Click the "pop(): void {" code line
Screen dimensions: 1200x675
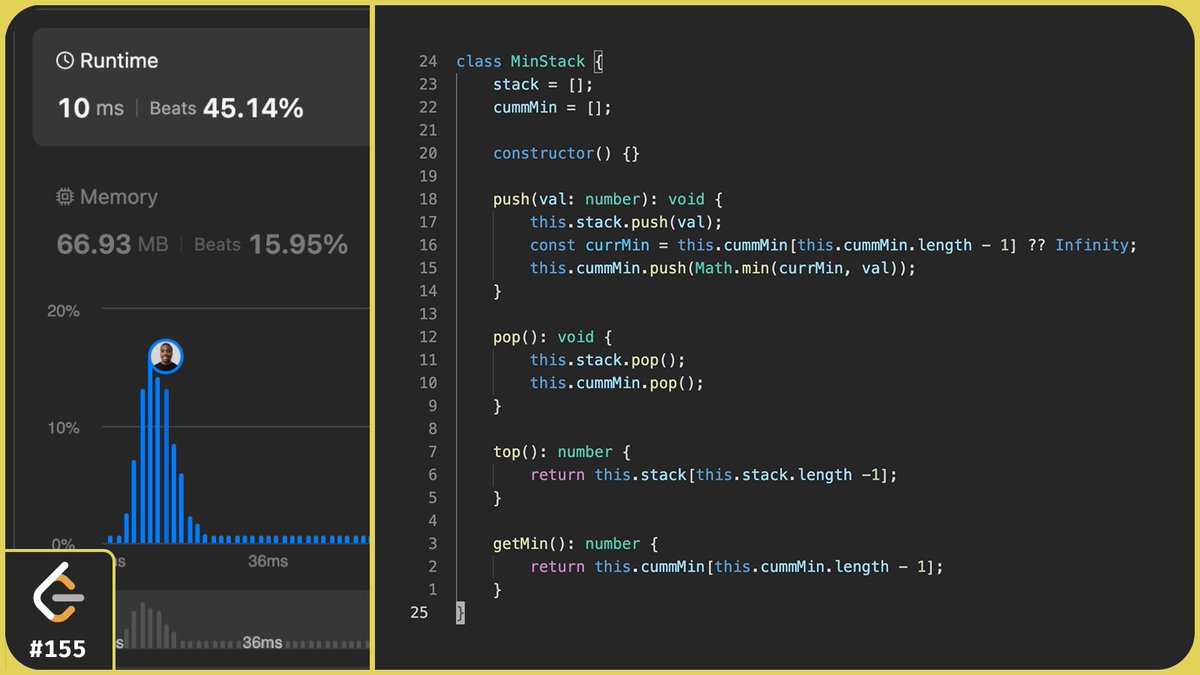(552, 337)
